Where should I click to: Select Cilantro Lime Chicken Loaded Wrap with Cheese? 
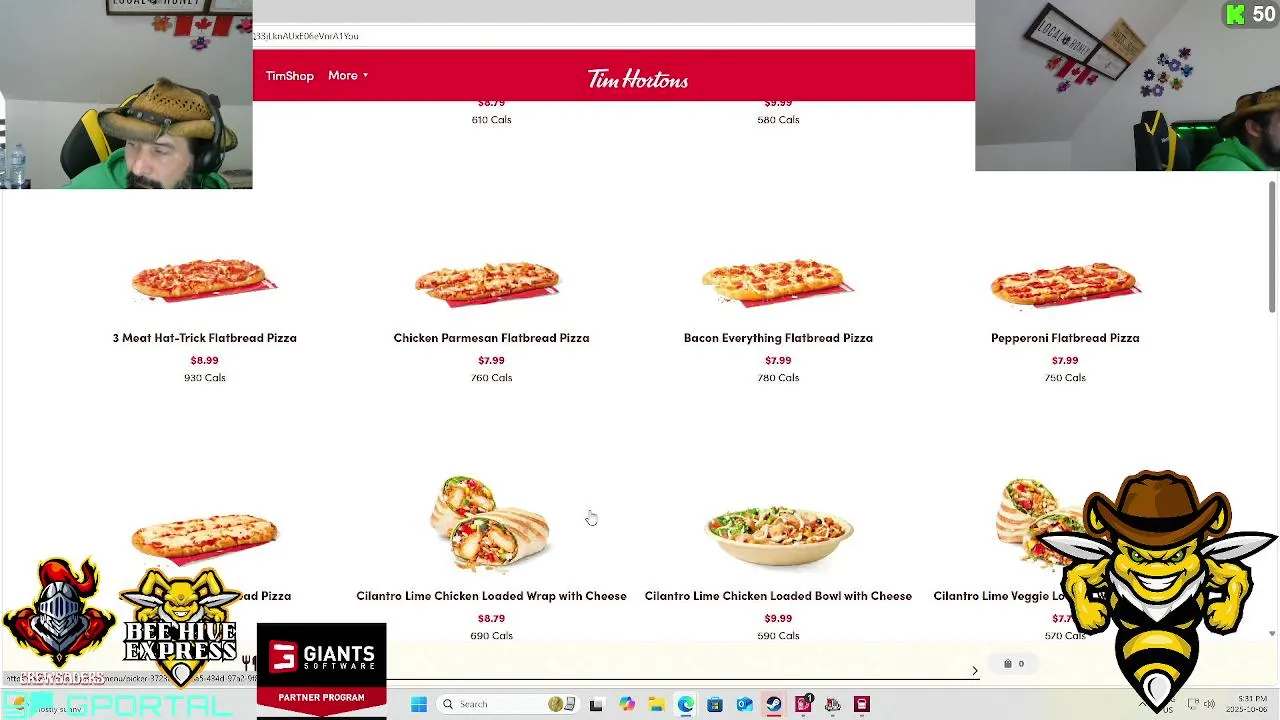pos(491,596)
